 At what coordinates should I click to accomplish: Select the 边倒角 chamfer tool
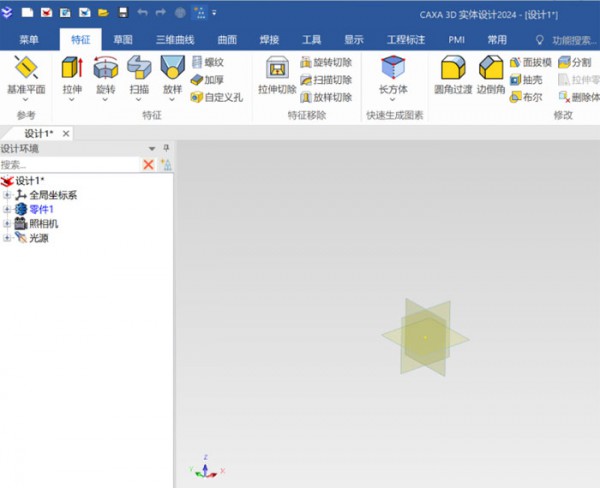pos(491,75)
